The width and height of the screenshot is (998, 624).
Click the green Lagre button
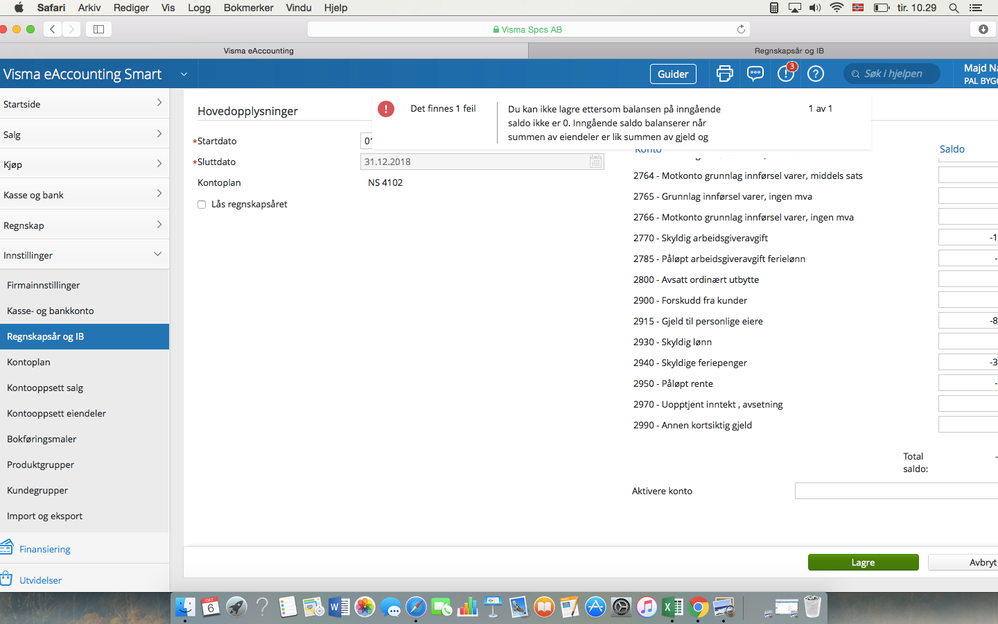click(x=863, y=562)
